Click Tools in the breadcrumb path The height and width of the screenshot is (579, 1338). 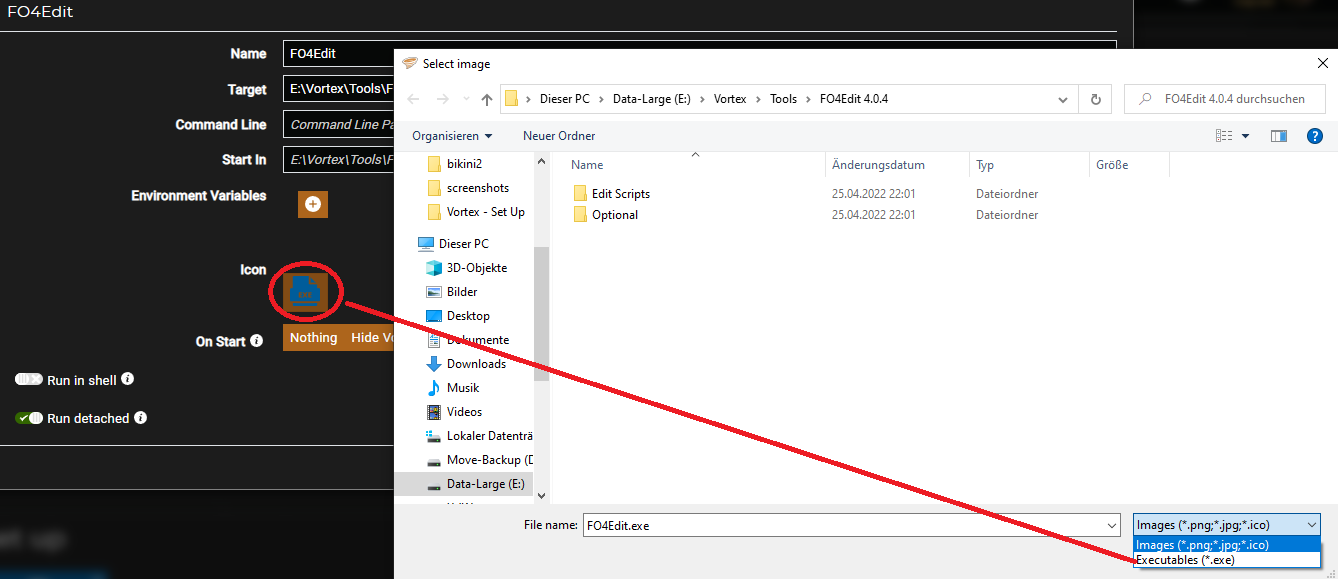[x=783, y=99]
